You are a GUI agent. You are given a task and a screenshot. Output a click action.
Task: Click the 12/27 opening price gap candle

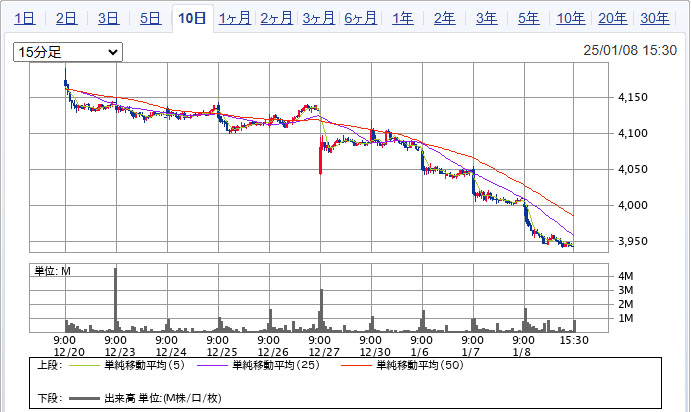coord(320,158)
